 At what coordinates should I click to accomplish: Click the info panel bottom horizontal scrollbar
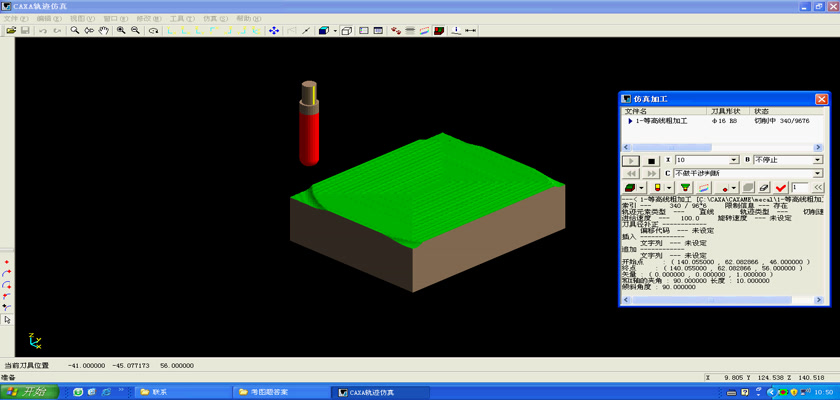coord(722,300)
